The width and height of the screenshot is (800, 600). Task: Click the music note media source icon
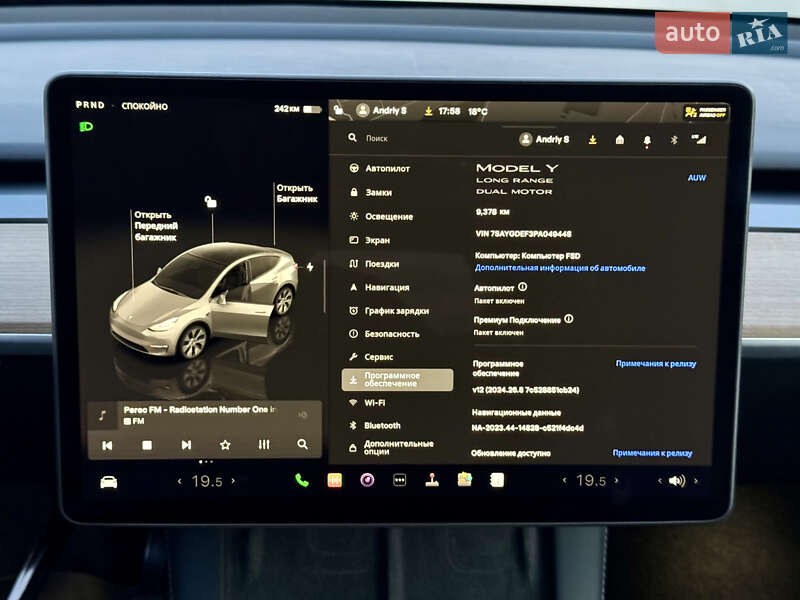[x=103, y=415]
